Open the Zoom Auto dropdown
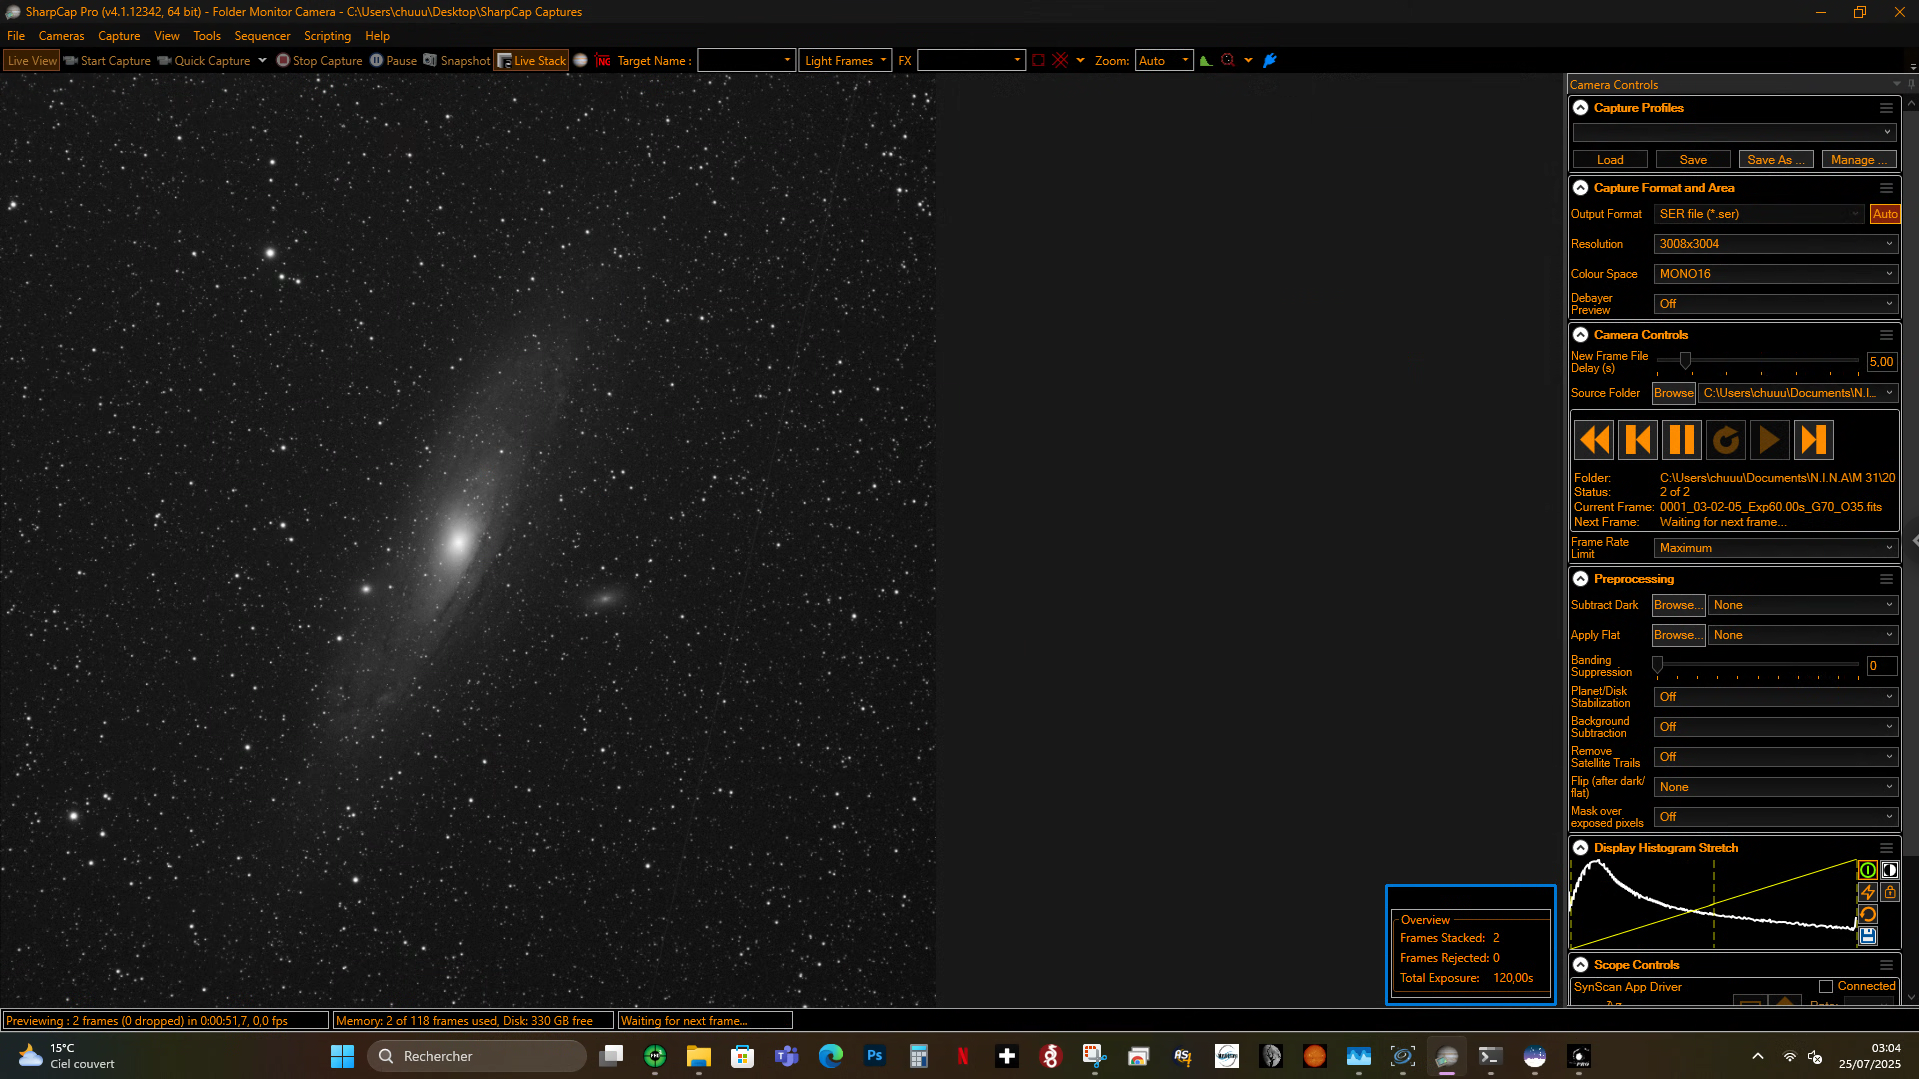The height and width of the screenshot is (1079, 1919). click(x=1164, y=61)
